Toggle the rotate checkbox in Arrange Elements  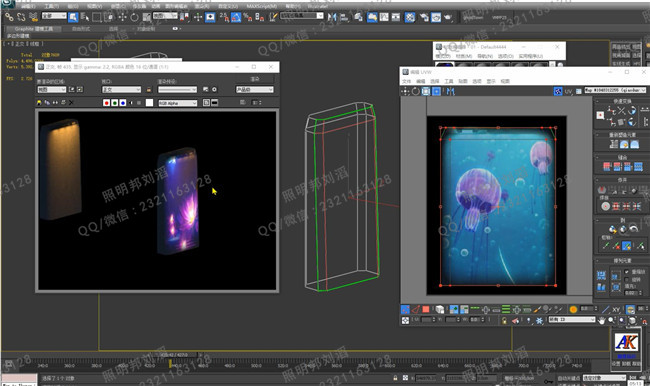[x=626, y=279]
